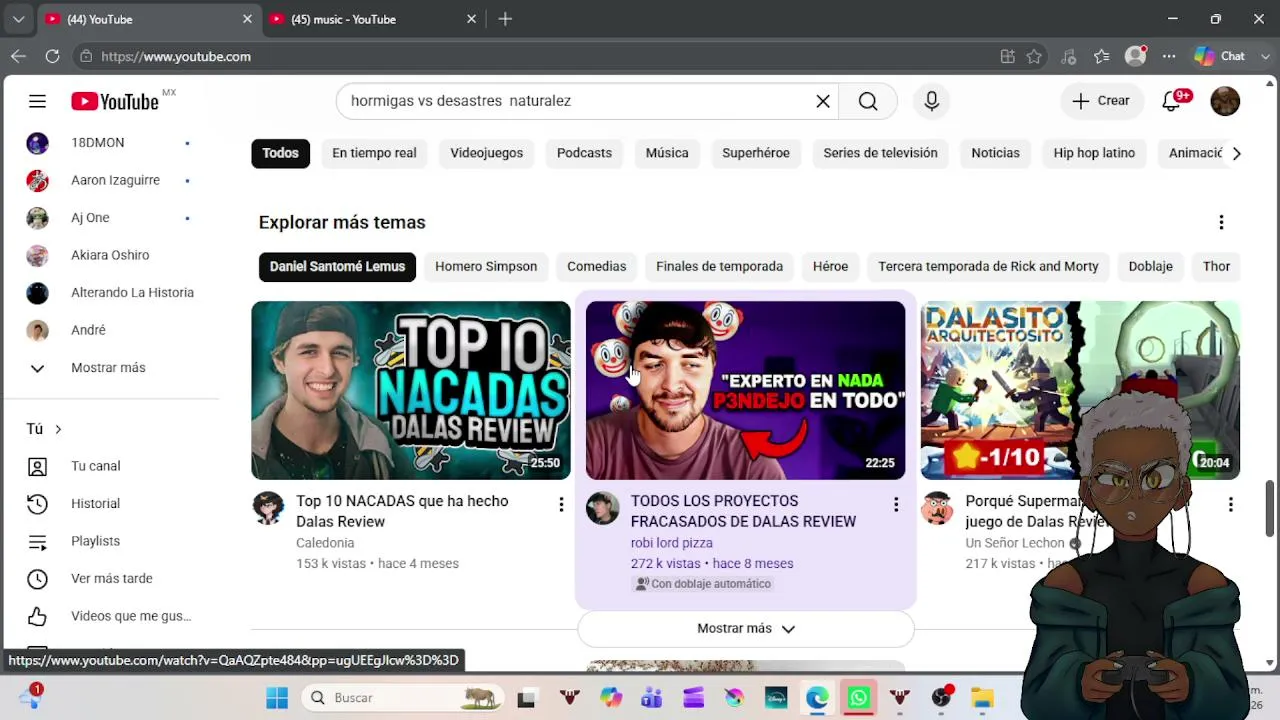Open the YouTube guide hamburger menu

(37, 101)
